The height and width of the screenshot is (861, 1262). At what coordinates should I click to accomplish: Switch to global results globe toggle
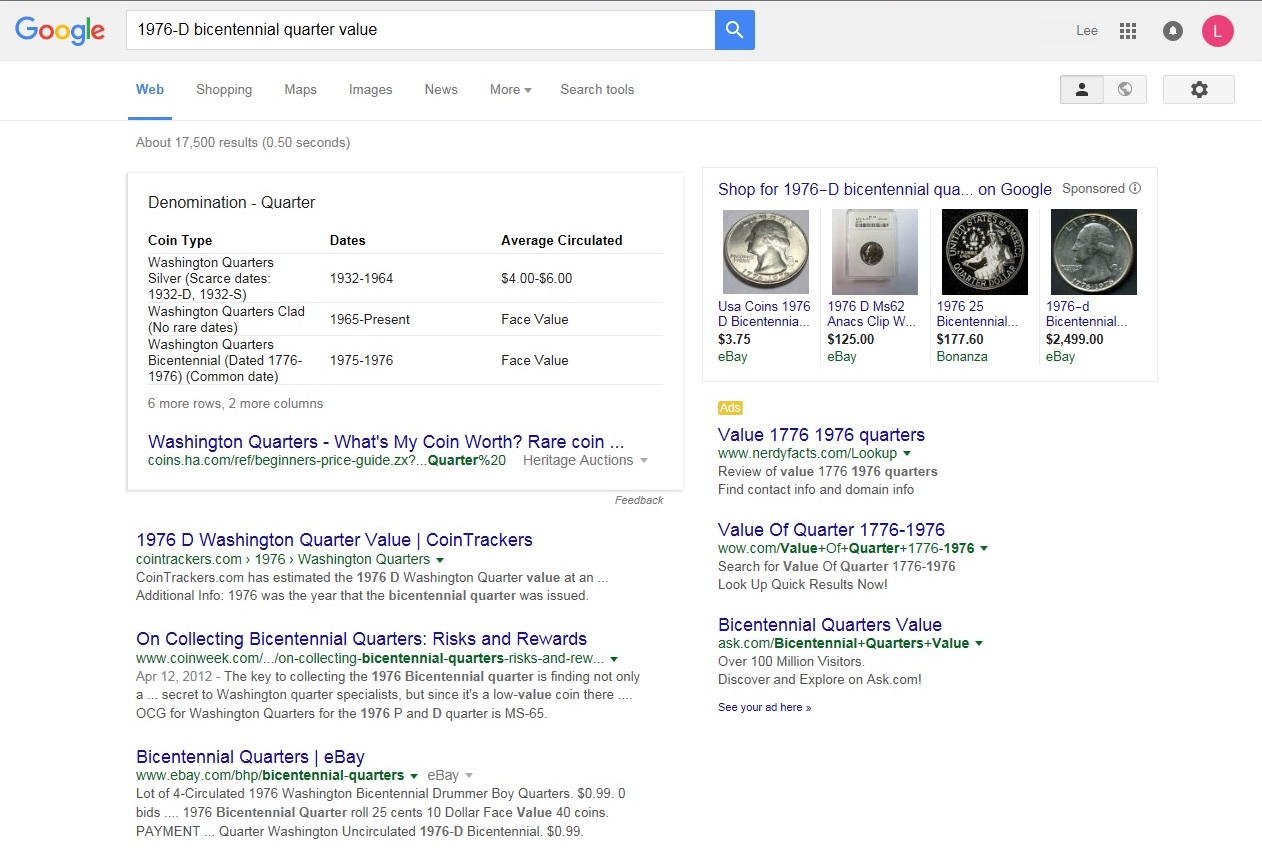1125,89
